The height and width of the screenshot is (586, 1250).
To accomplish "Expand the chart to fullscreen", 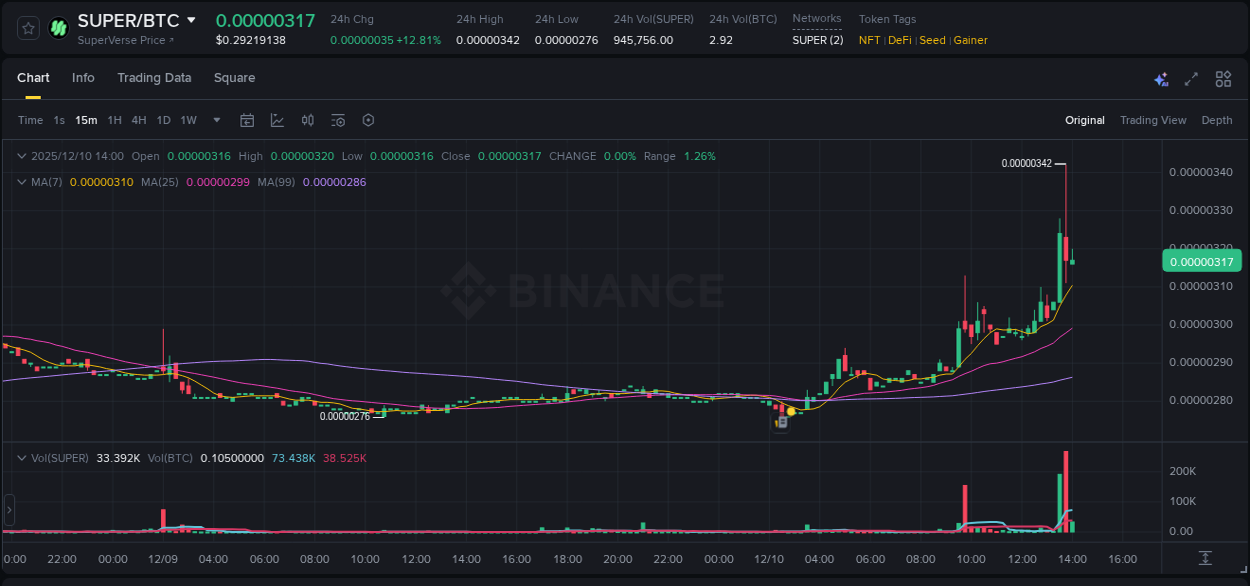I will click(x=1190, y=78).
